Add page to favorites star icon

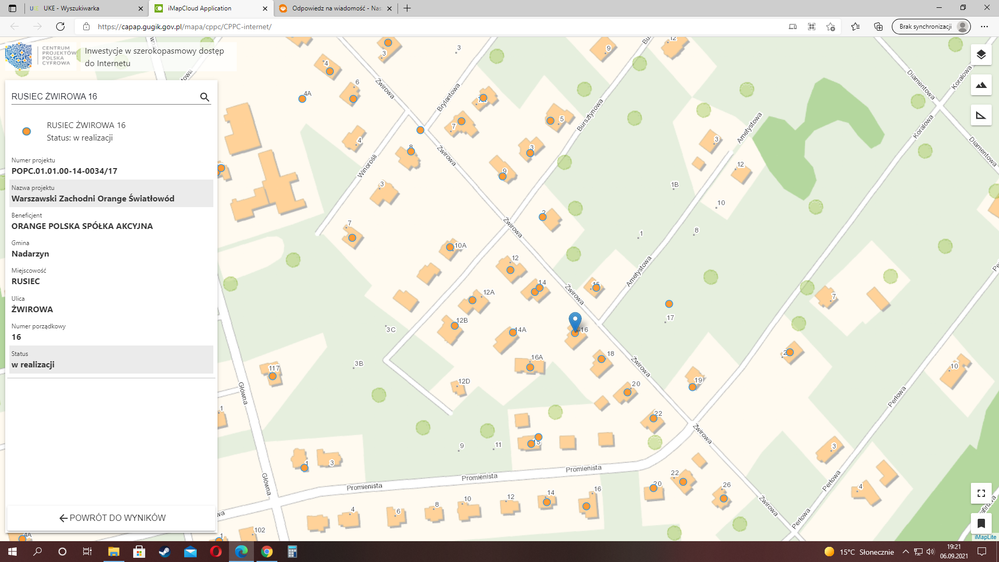(831, 27)
